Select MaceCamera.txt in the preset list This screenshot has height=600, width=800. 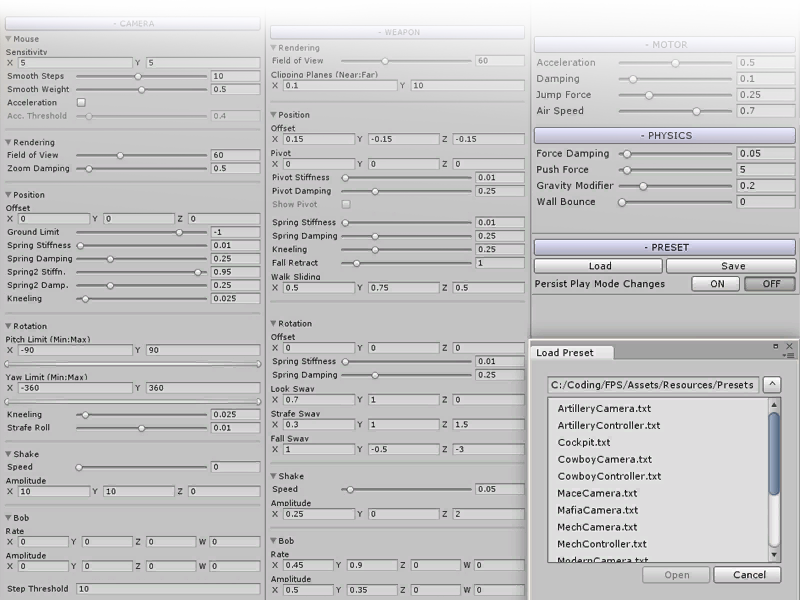click(597, 493)
